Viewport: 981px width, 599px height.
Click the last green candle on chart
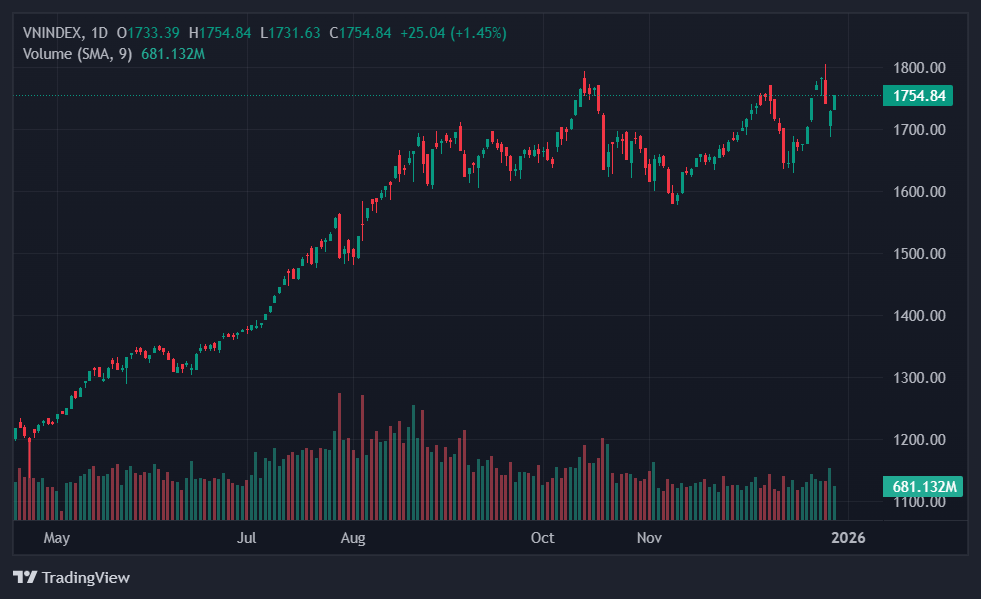(x=834, y=102)
